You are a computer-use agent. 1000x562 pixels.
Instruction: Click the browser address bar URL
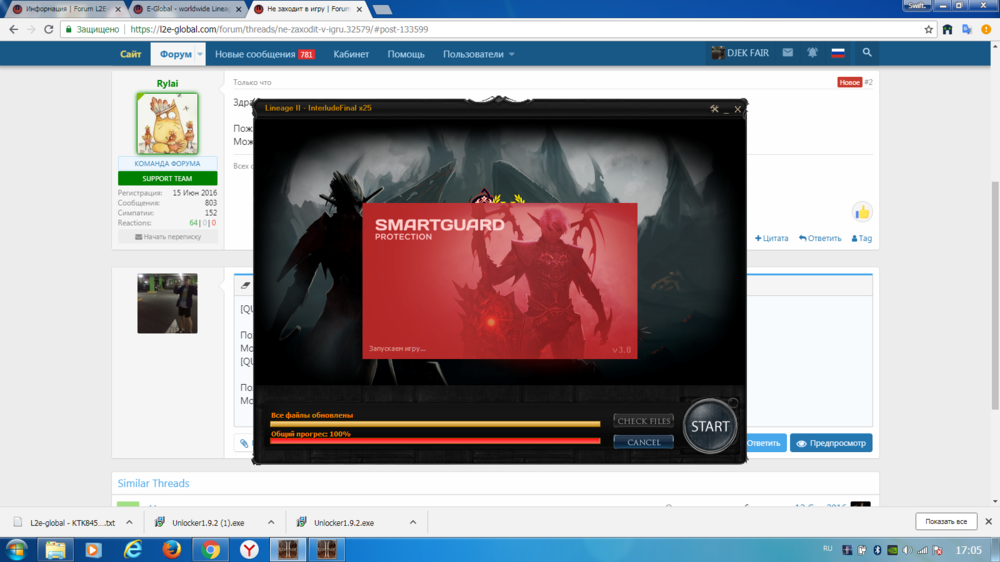279,29
